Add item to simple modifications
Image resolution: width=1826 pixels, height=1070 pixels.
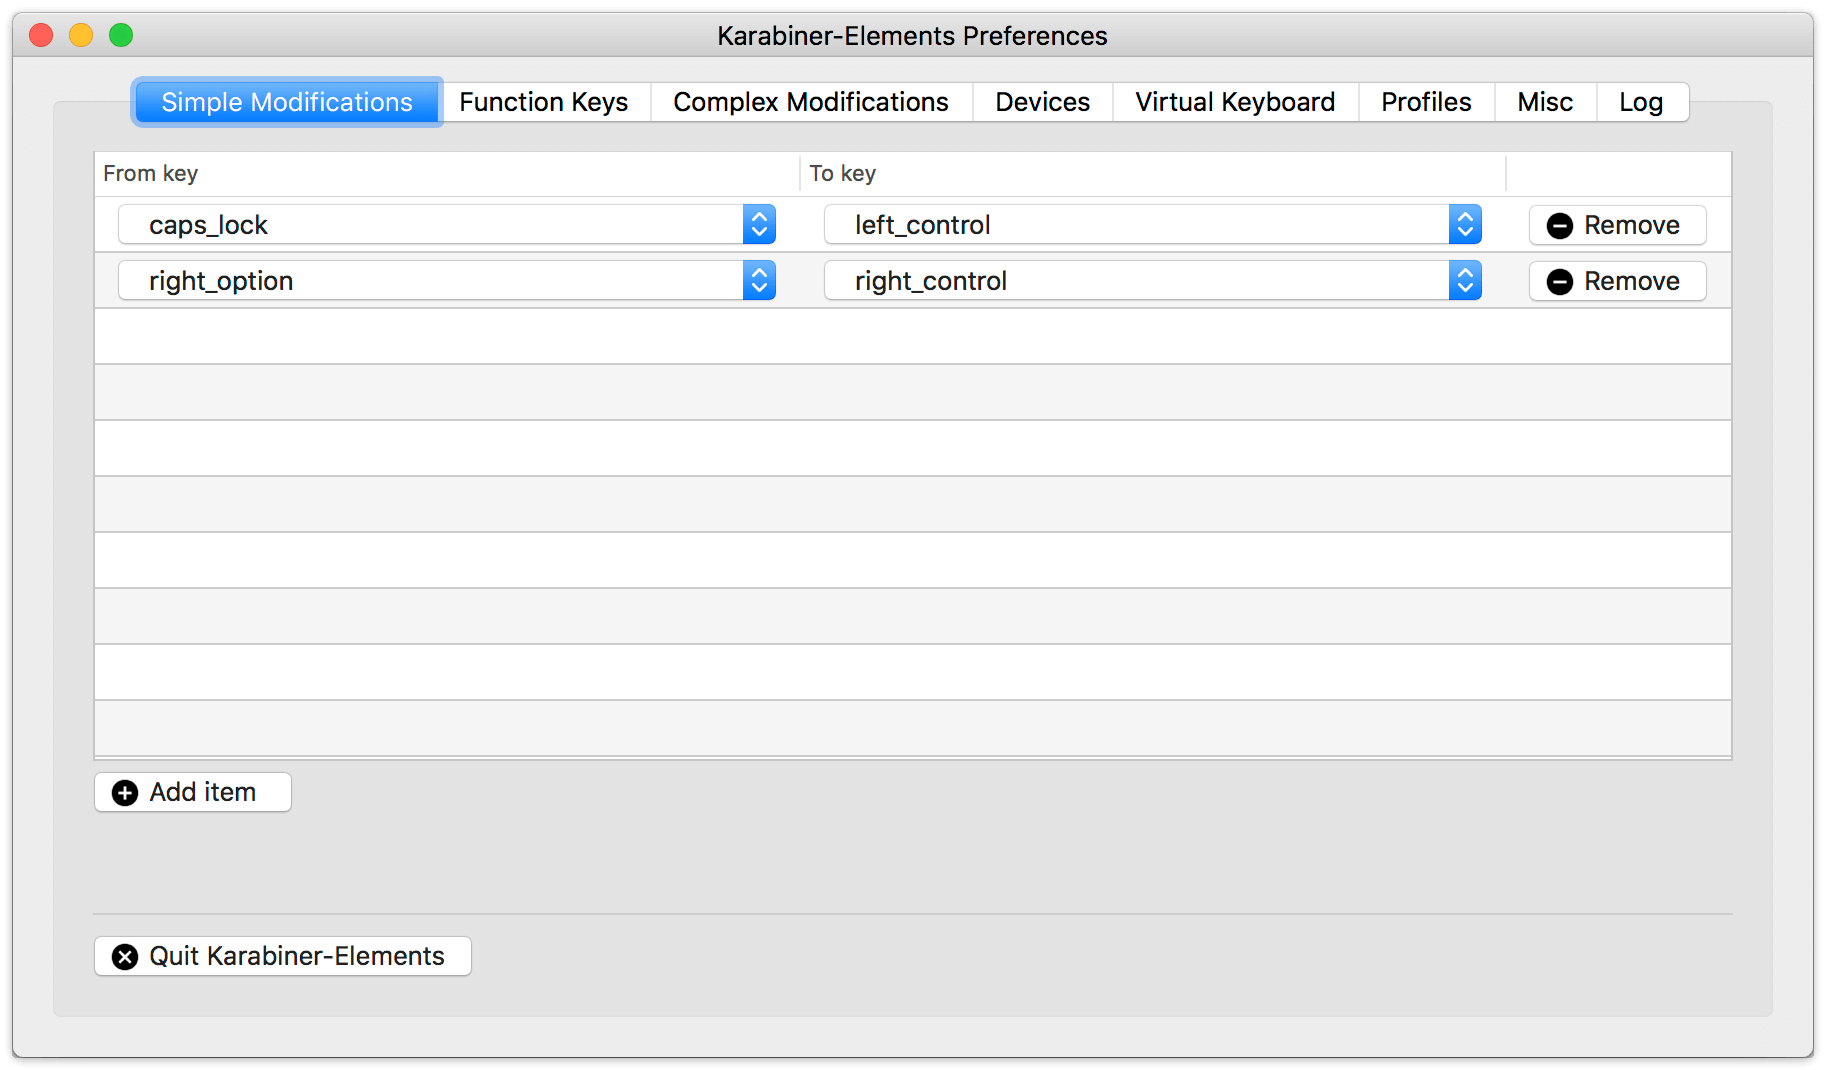[x=193, y=792]
